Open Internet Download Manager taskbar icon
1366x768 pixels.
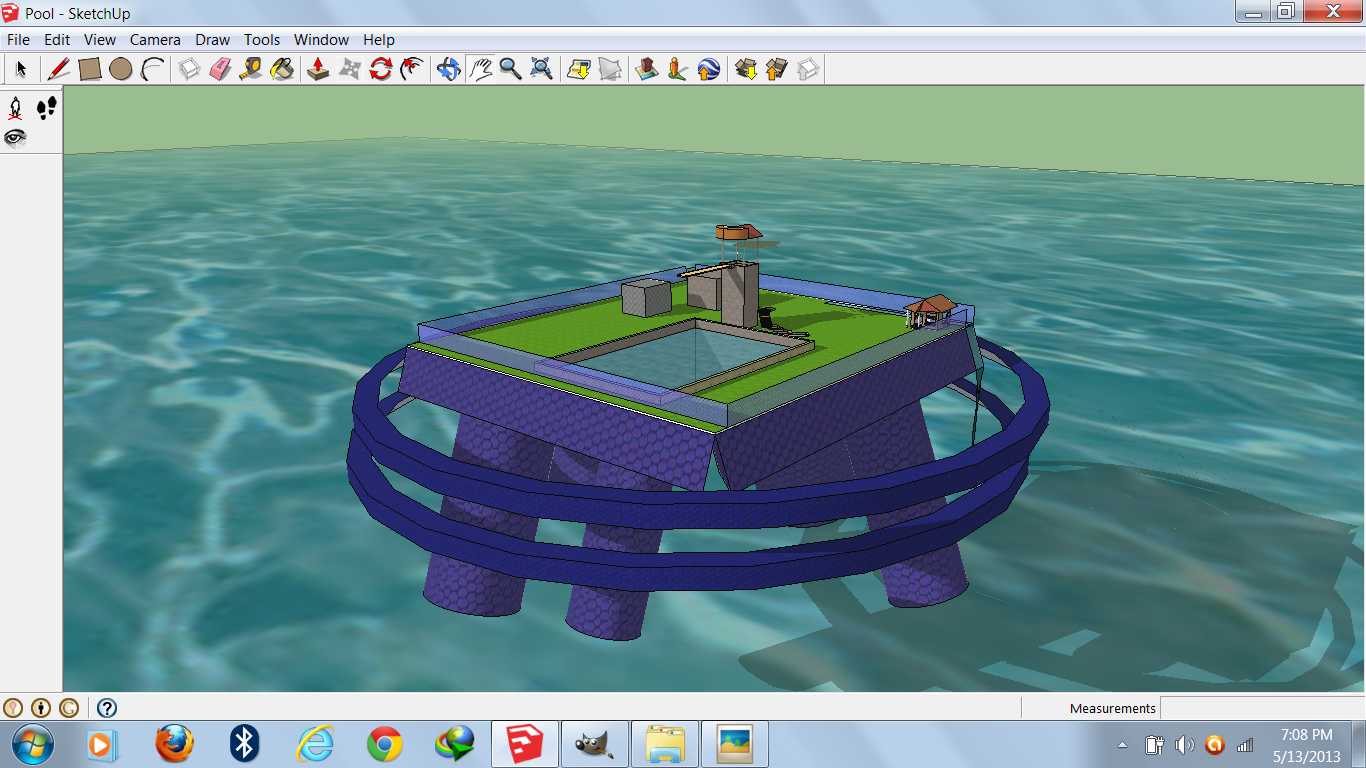[x=454, y=744]
